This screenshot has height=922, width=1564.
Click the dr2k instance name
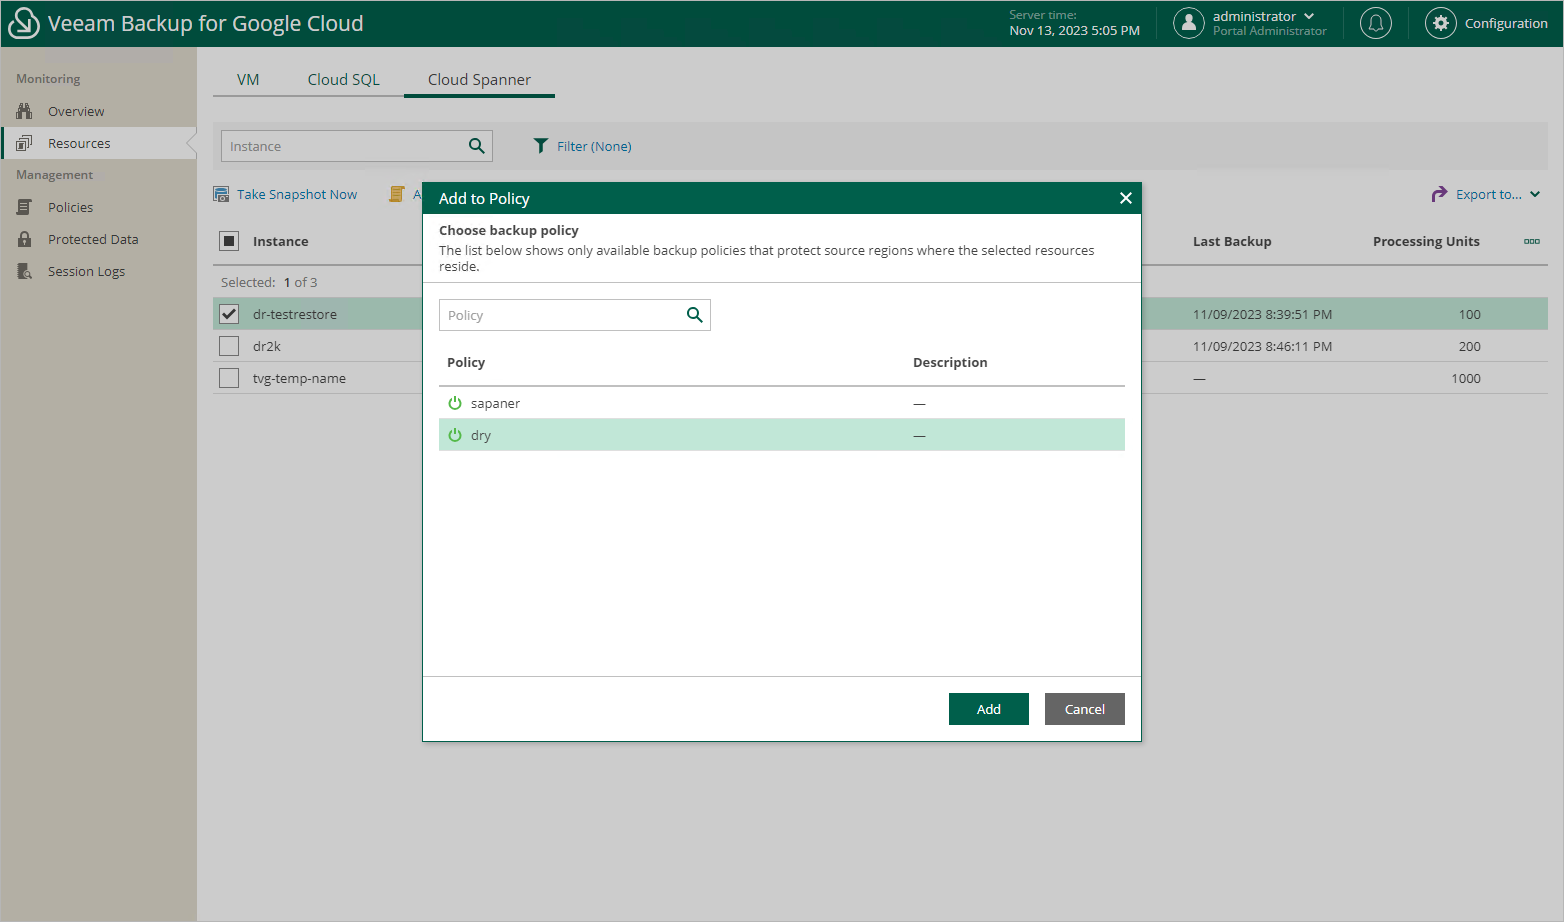267,346
